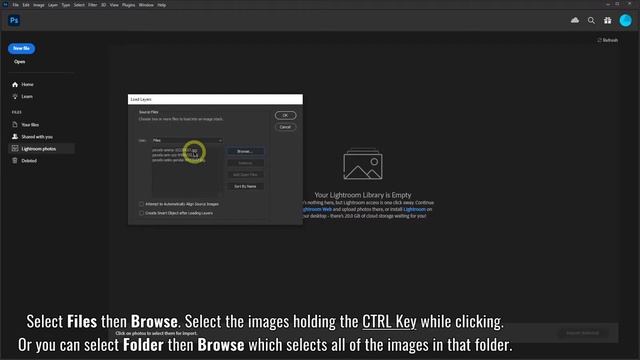Open the Select menu

pyautogui.click(x=79, y=5)
